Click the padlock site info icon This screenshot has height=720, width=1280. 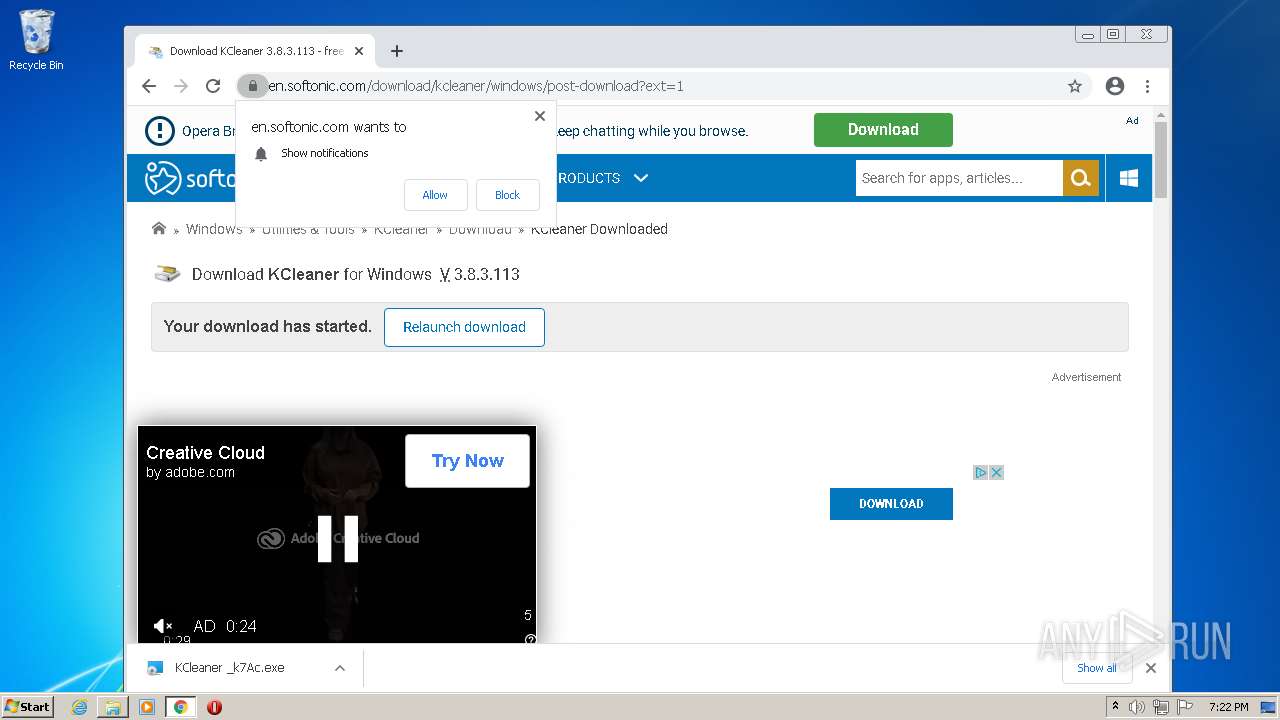coord(252,86)
